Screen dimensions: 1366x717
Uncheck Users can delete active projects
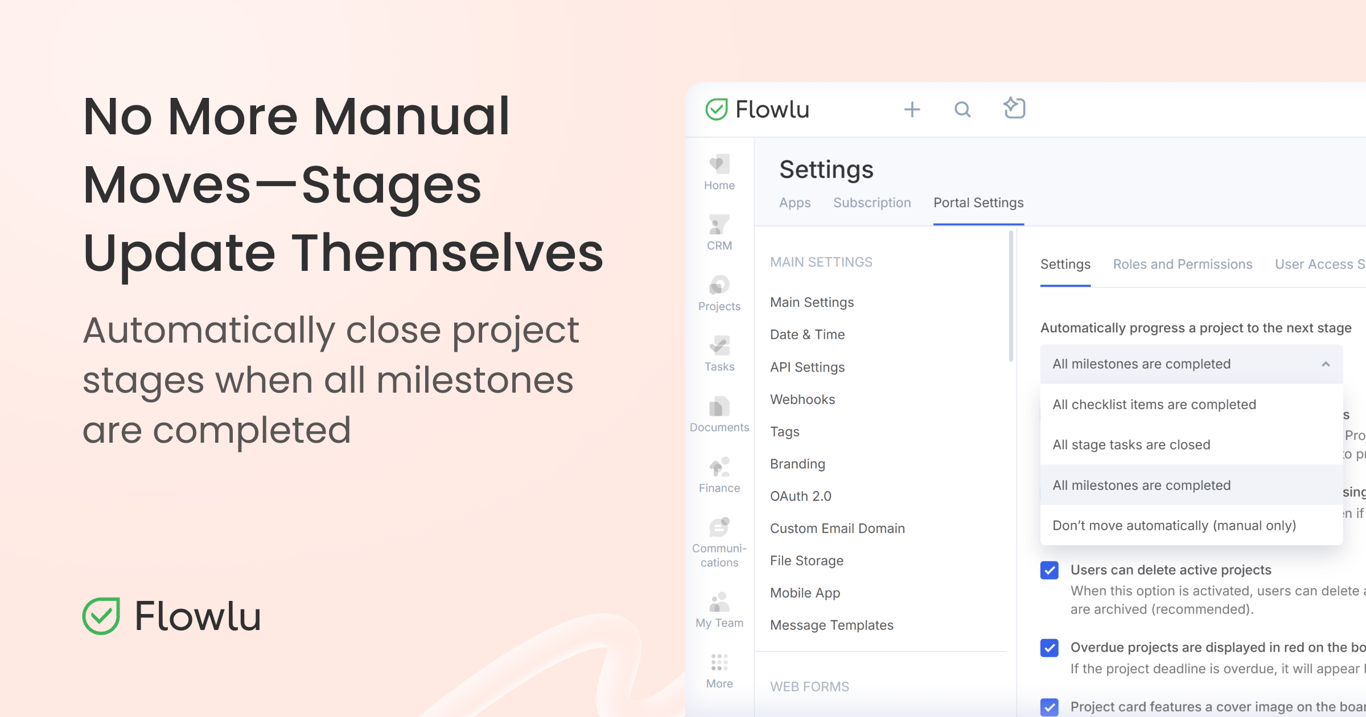tap(1049, 570)
